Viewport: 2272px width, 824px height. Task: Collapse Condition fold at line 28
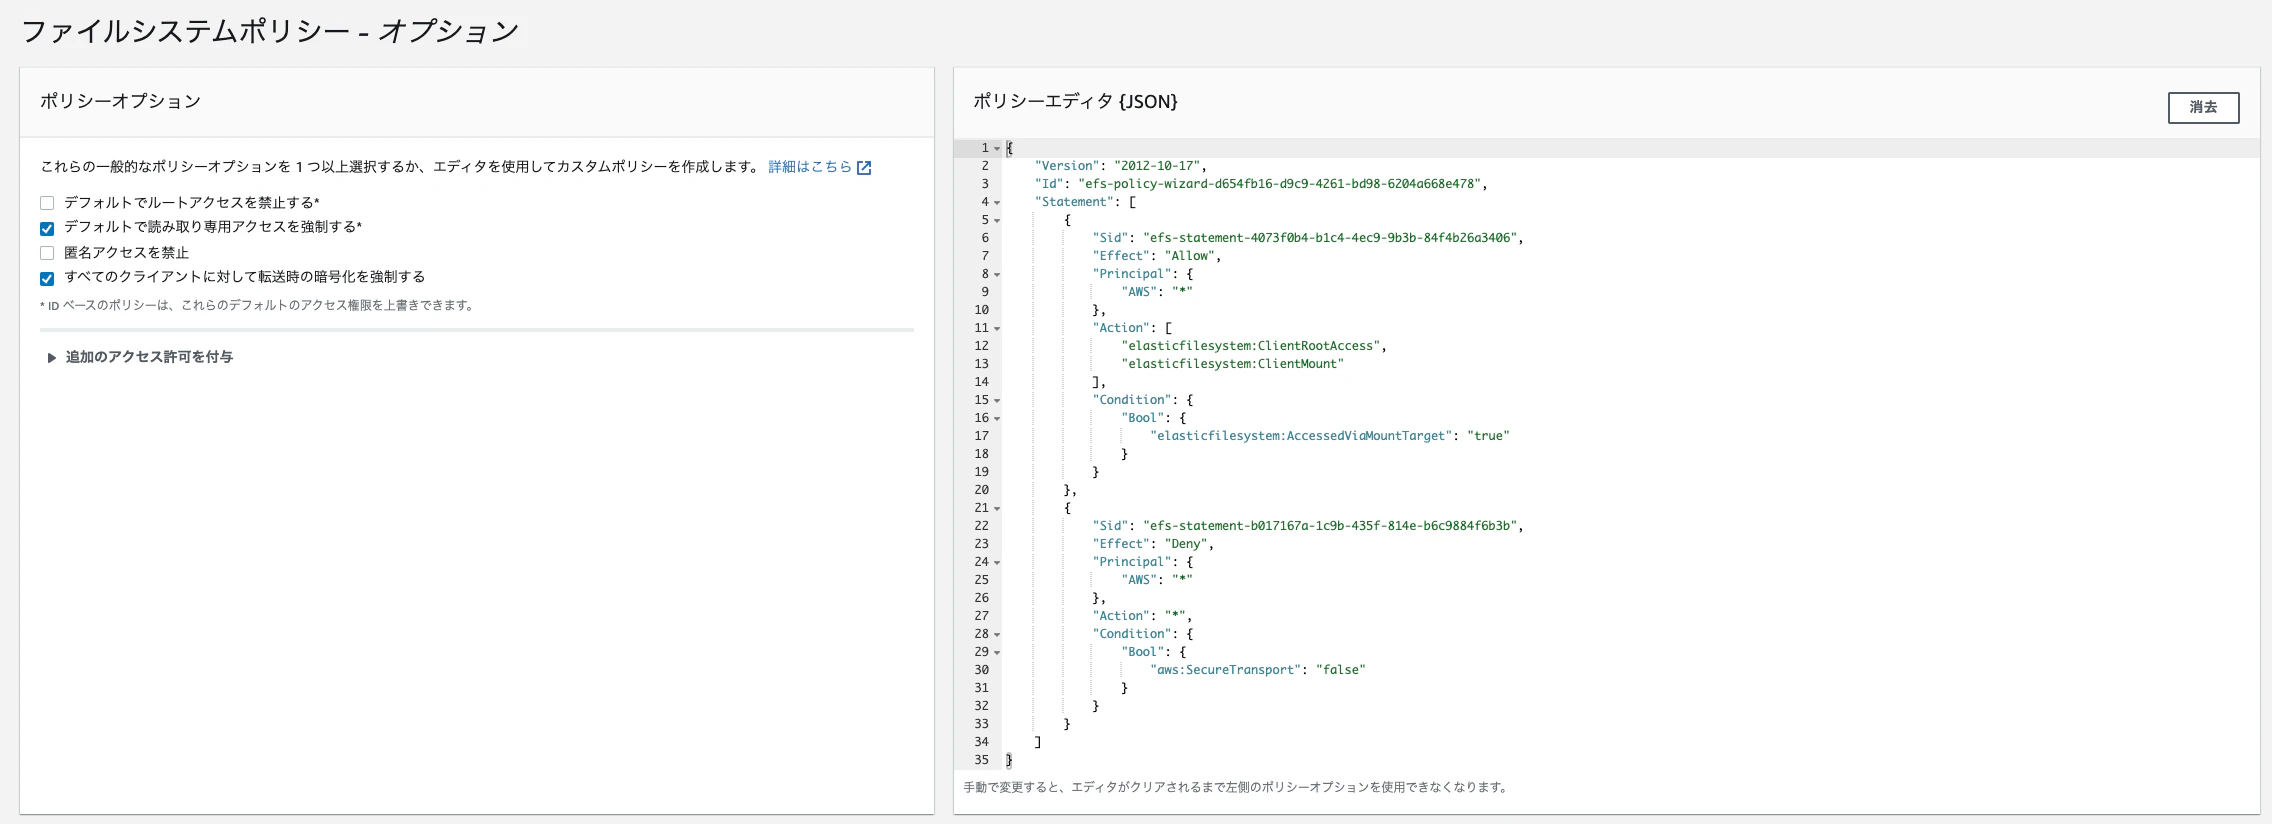(x=997, y=635)
